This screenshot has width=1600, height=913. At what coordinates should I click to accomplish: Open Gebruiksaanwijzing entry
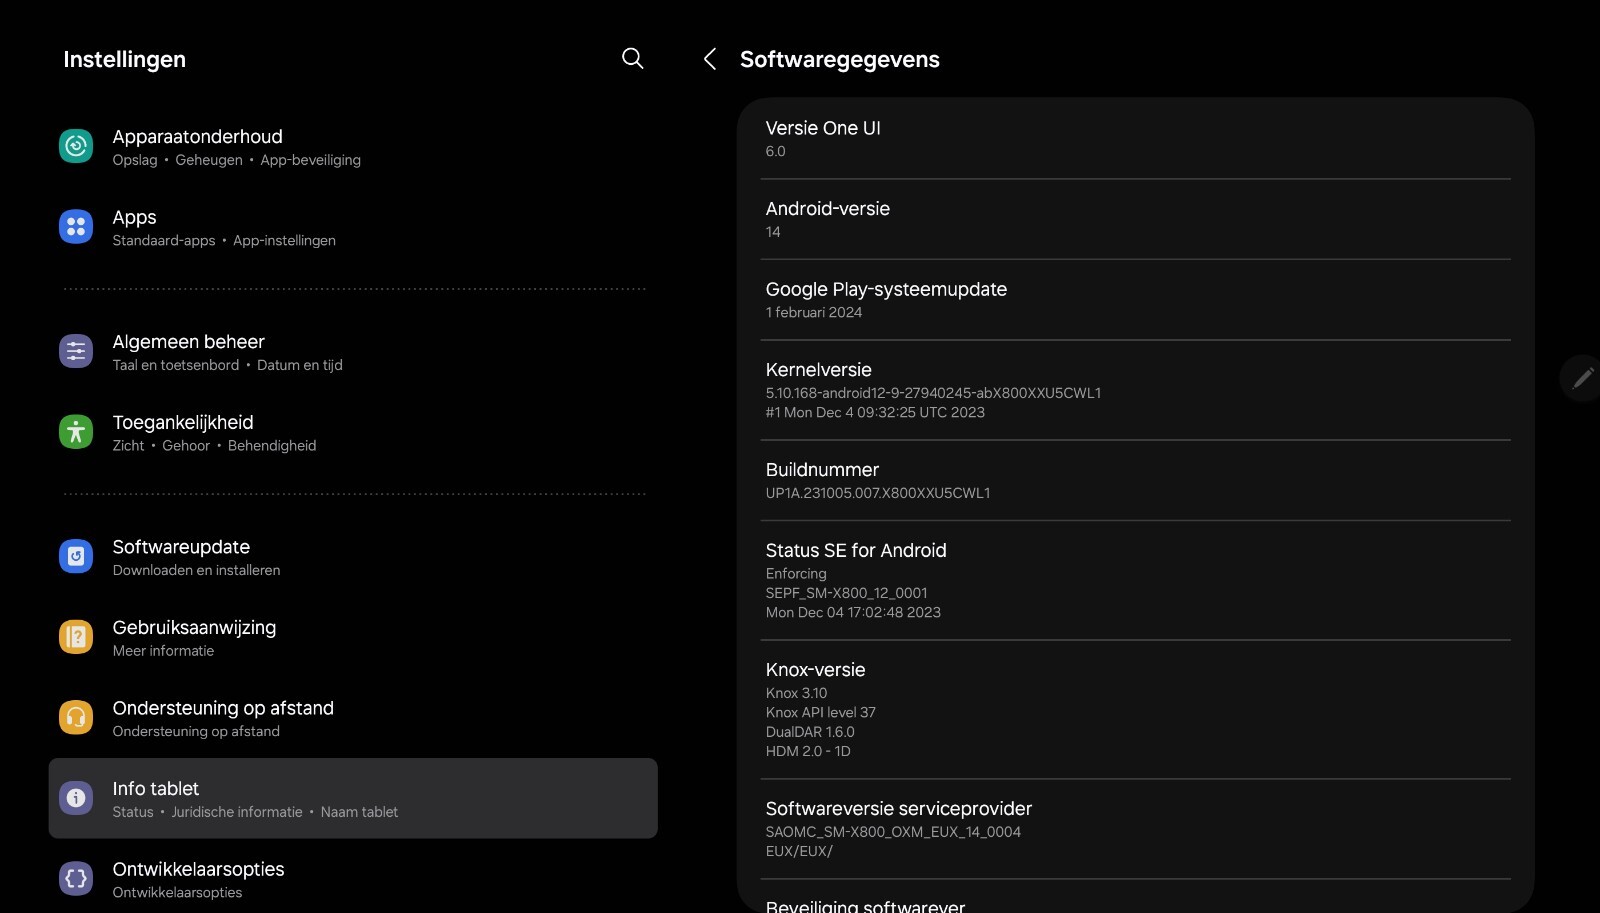click(353, 637)
